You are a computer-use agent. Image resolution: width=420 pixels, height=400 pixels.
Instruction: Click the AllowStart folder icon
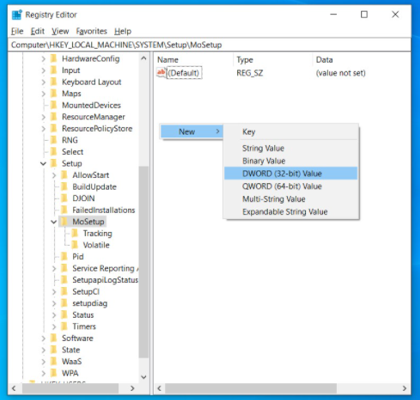[64, 175]
